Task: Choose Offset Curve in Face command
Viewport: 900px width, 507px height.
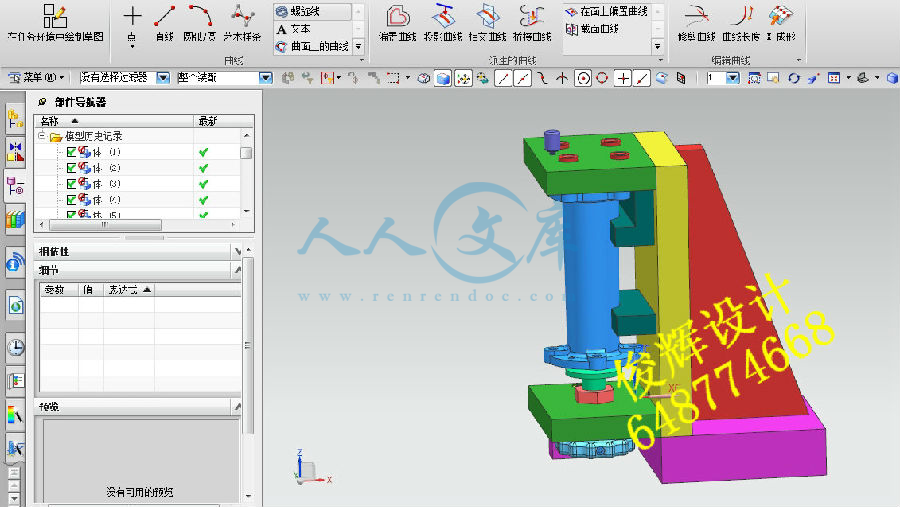Action: click(607, 11)
